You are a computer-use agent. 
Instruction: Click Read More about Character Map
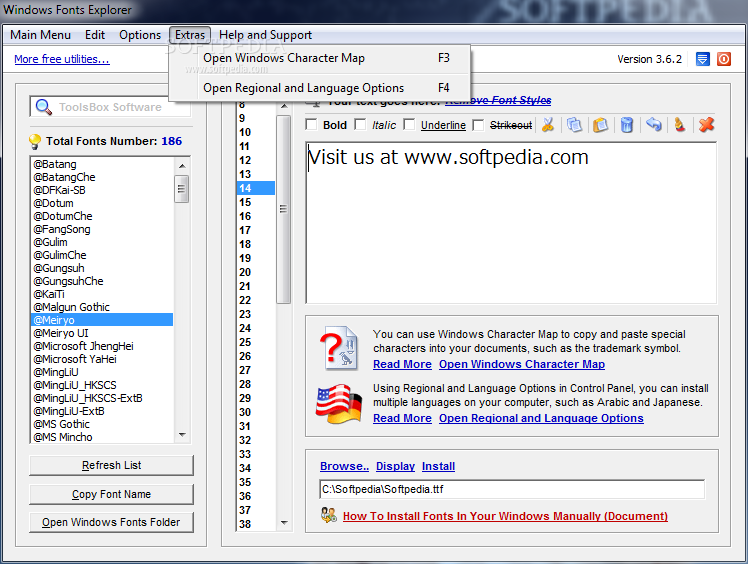click(x=402, y=364)
